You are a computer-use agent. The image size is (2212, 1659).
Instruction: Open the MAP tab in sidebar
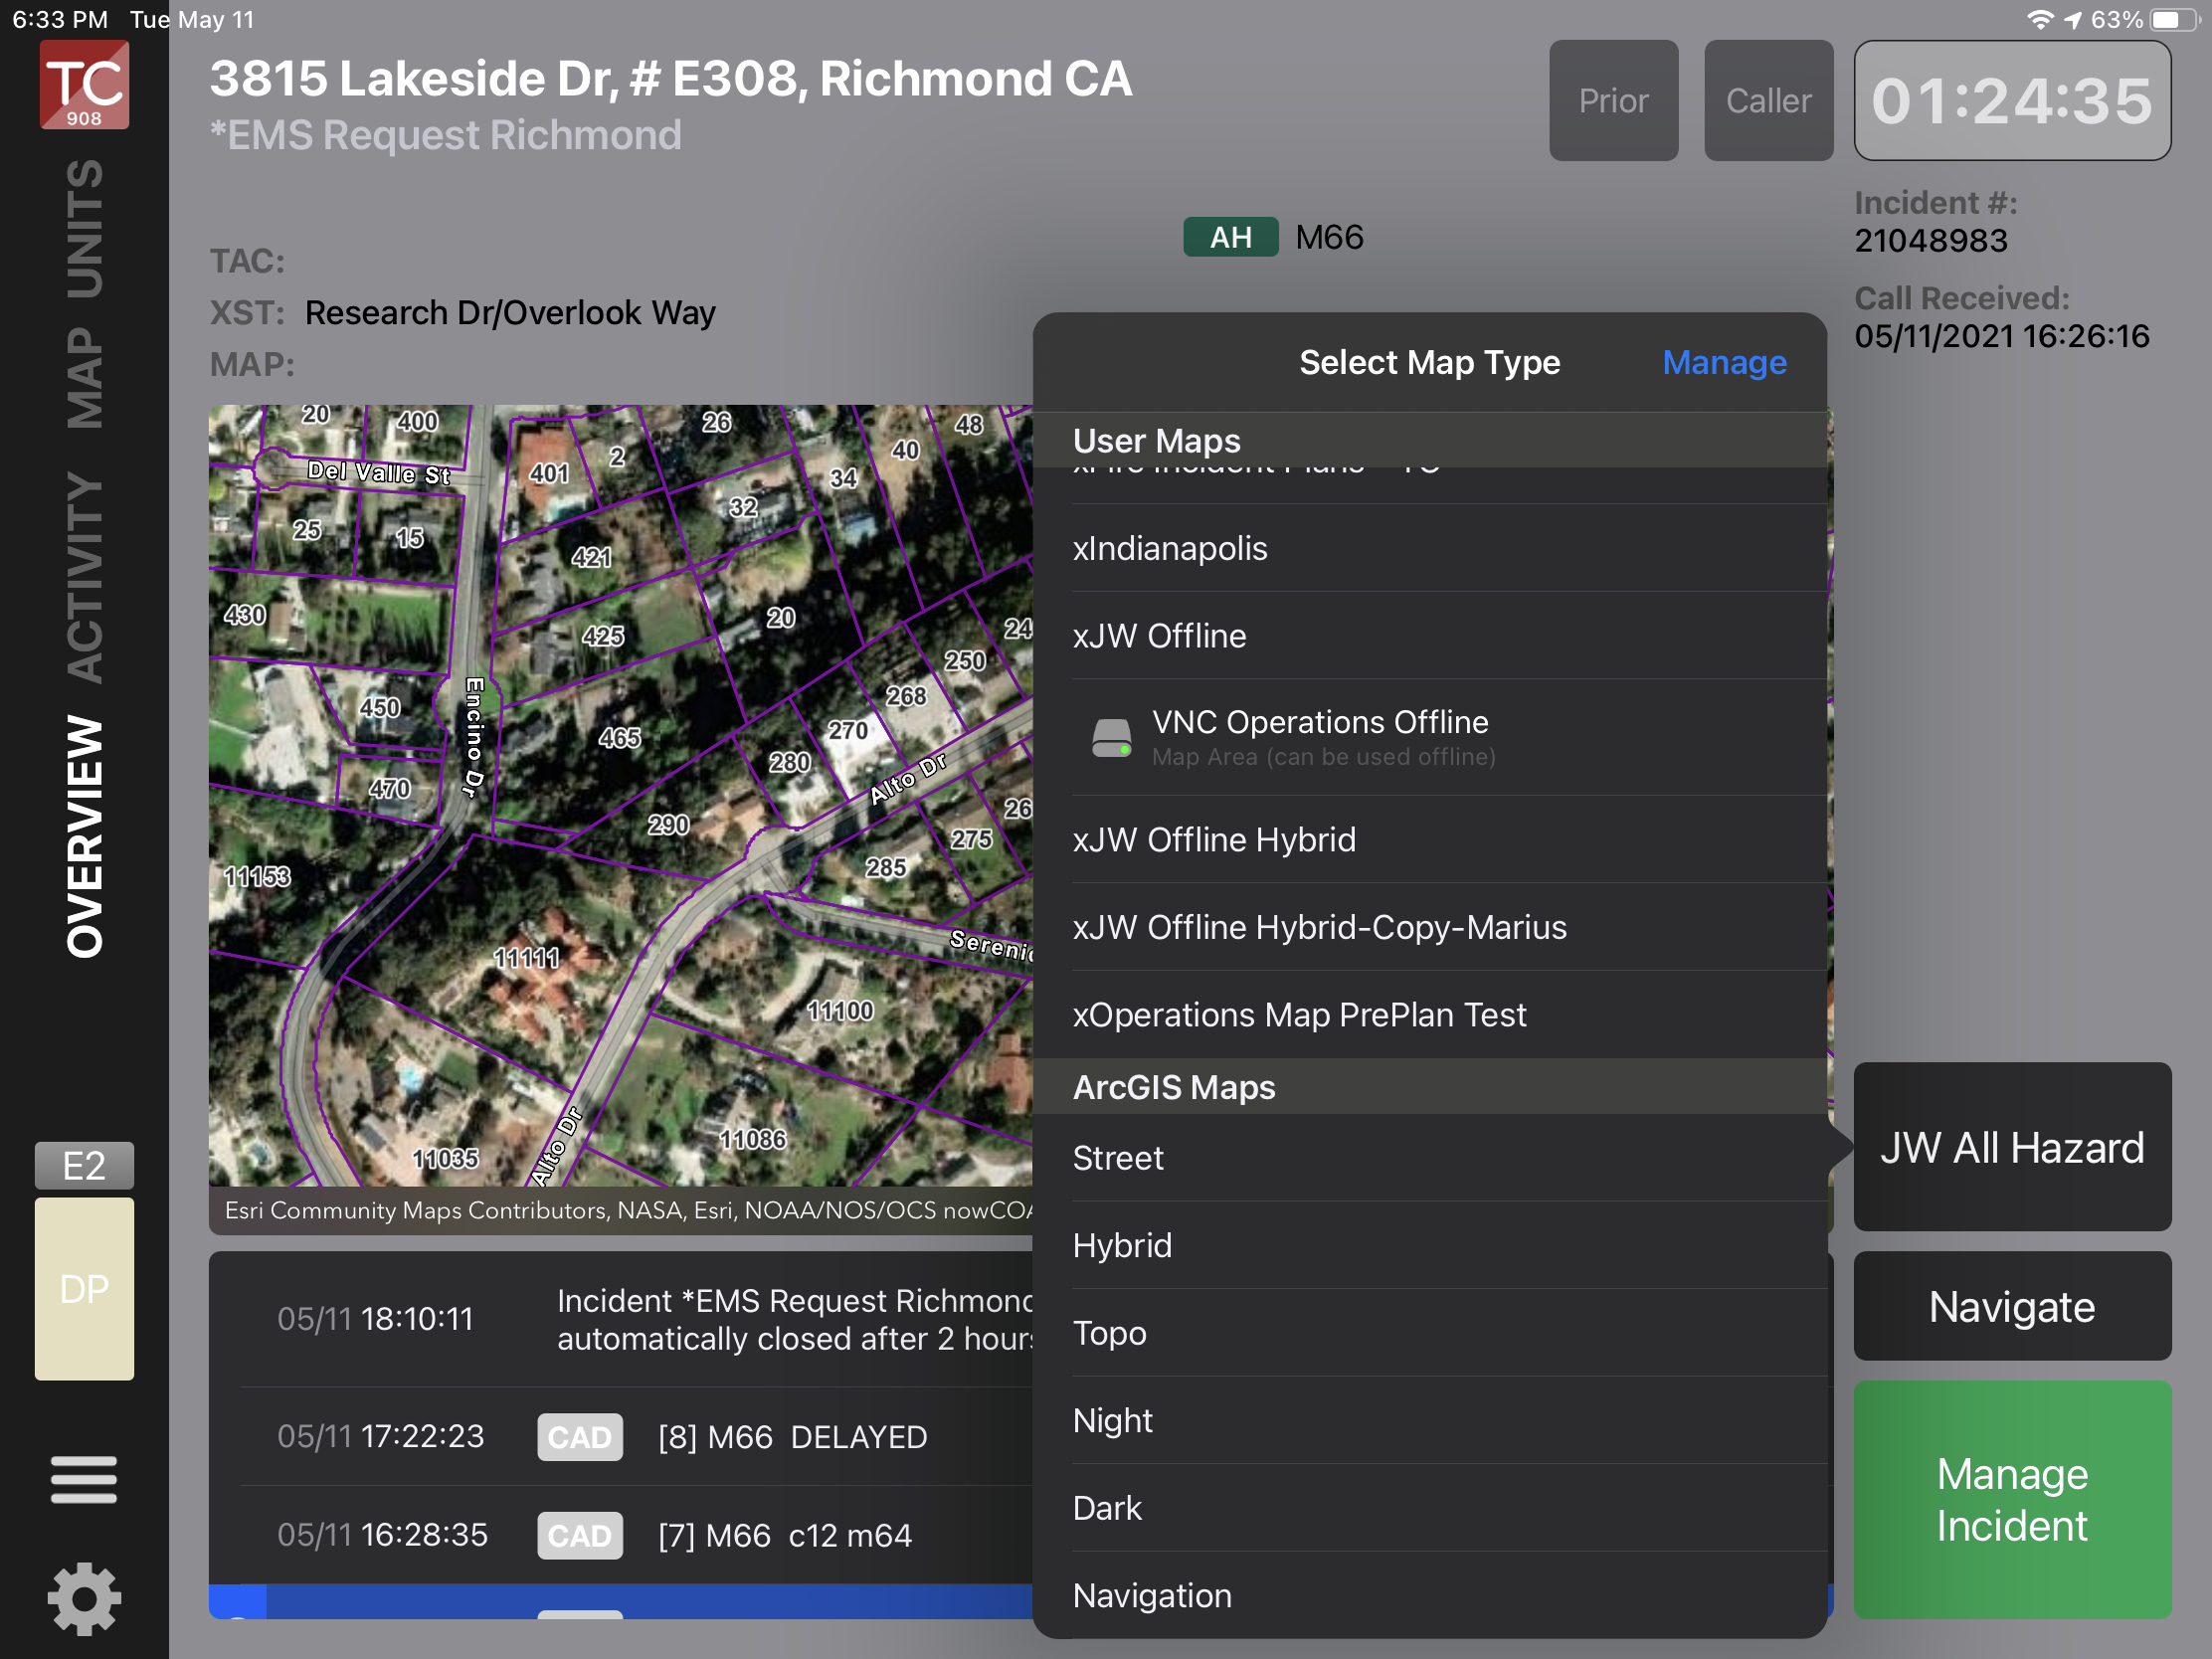pos(84,379)
